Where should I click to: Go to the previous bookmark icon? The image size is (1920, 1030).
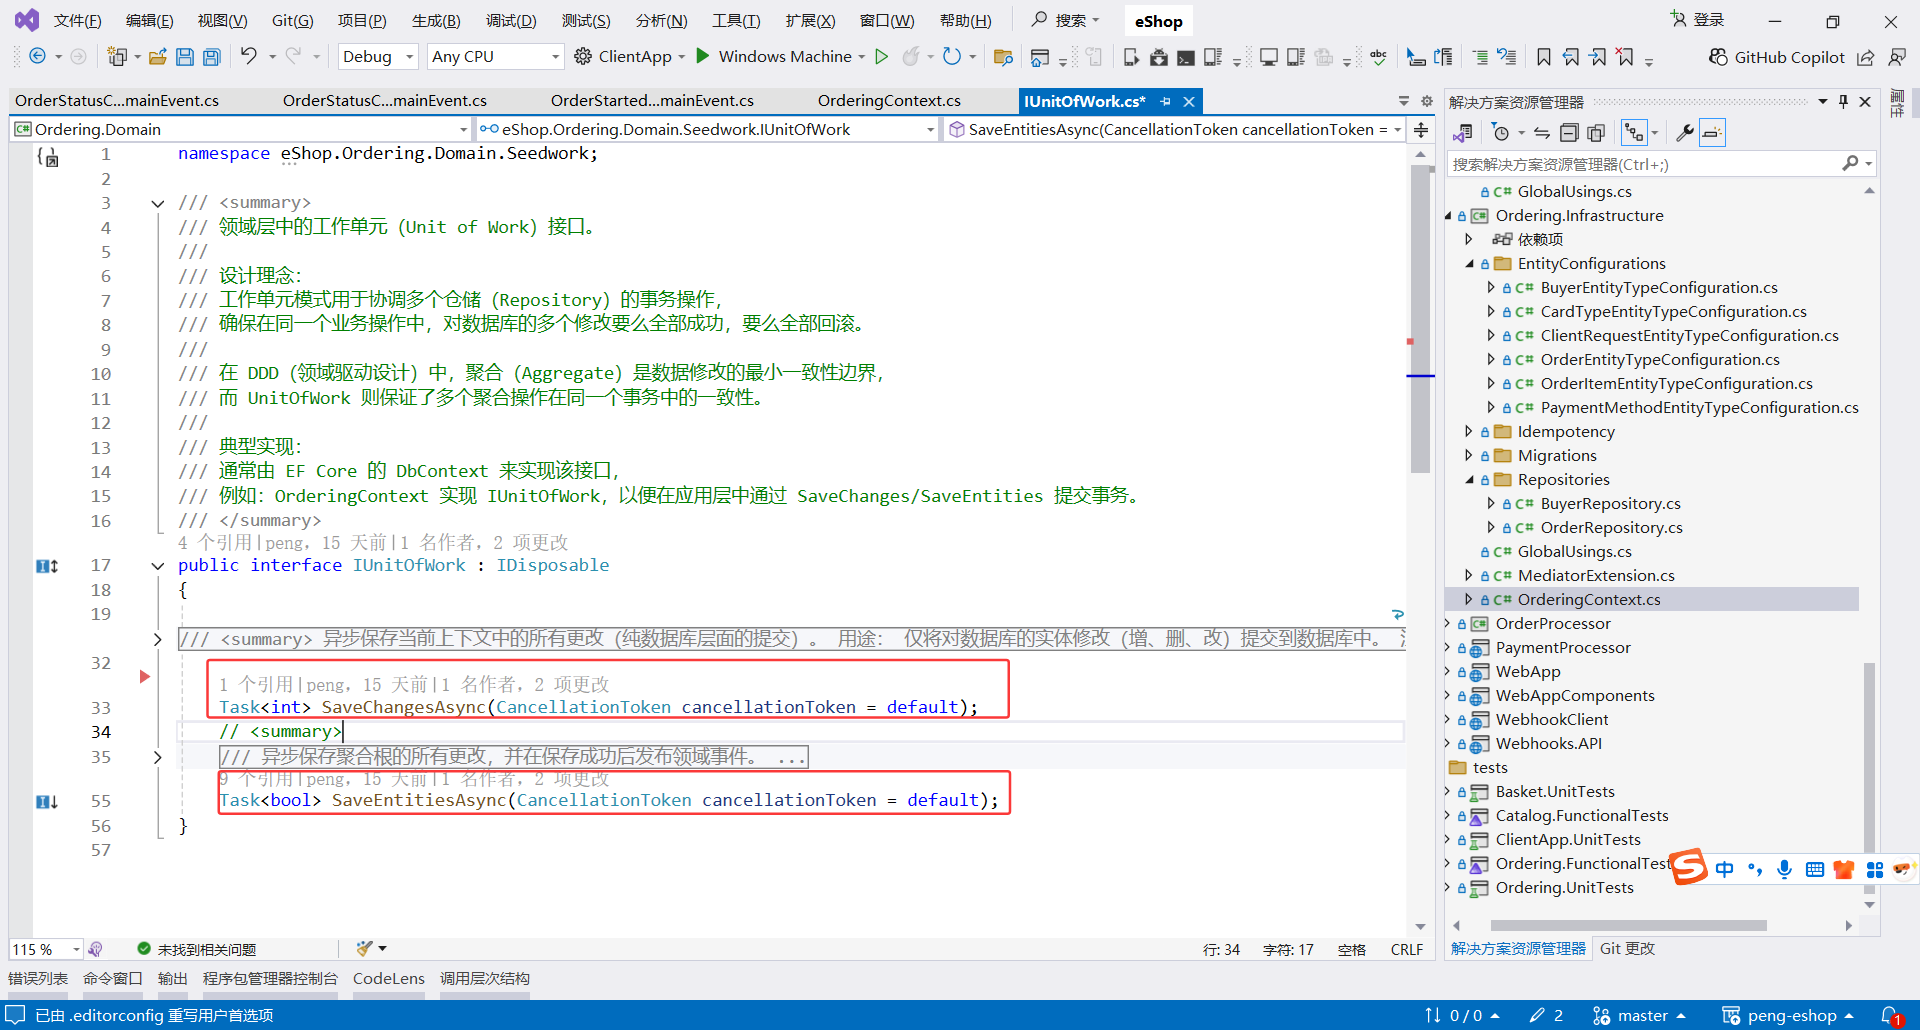(1571, 57)
